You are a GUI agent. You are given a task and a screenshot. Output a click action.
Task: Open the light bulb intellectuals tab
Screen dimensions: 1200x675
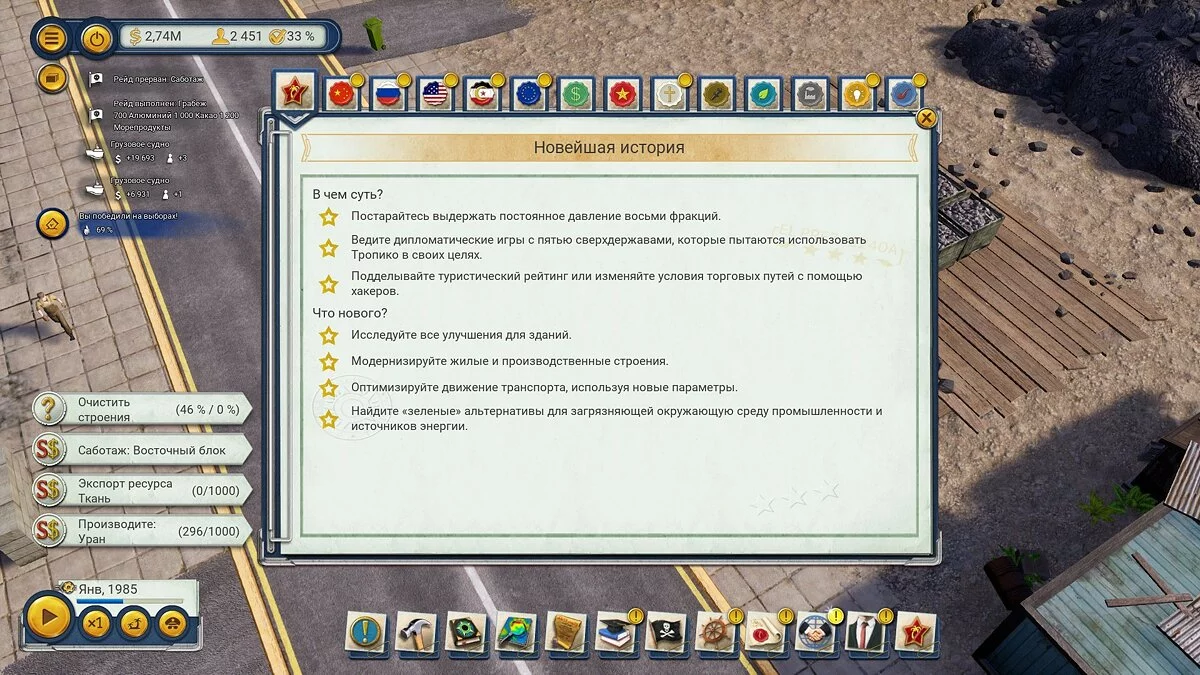click(856, 95)
